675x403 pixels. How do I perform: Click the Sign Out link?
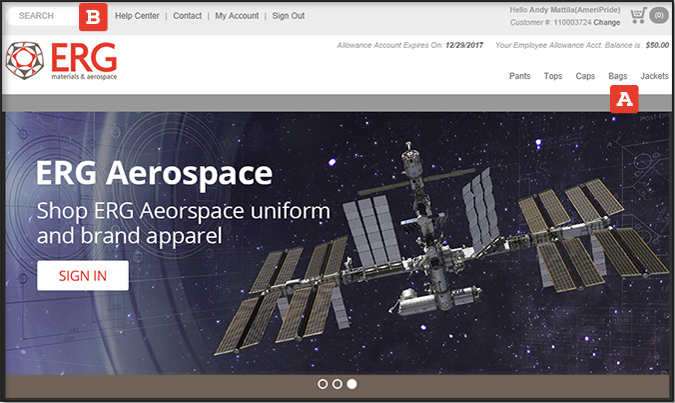pyautogui.click(x=289, y=16)
